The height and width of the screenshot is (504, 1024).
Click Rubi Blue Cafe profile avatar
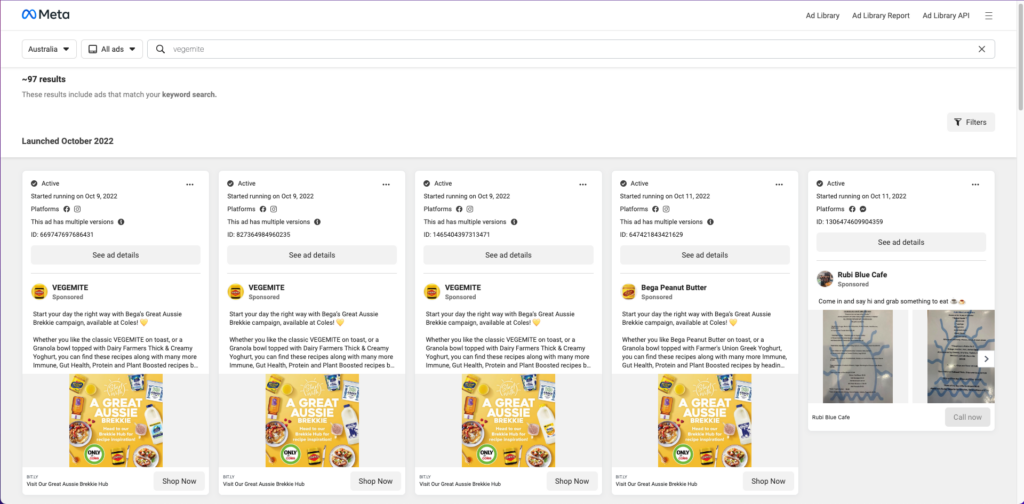[825, 279]
